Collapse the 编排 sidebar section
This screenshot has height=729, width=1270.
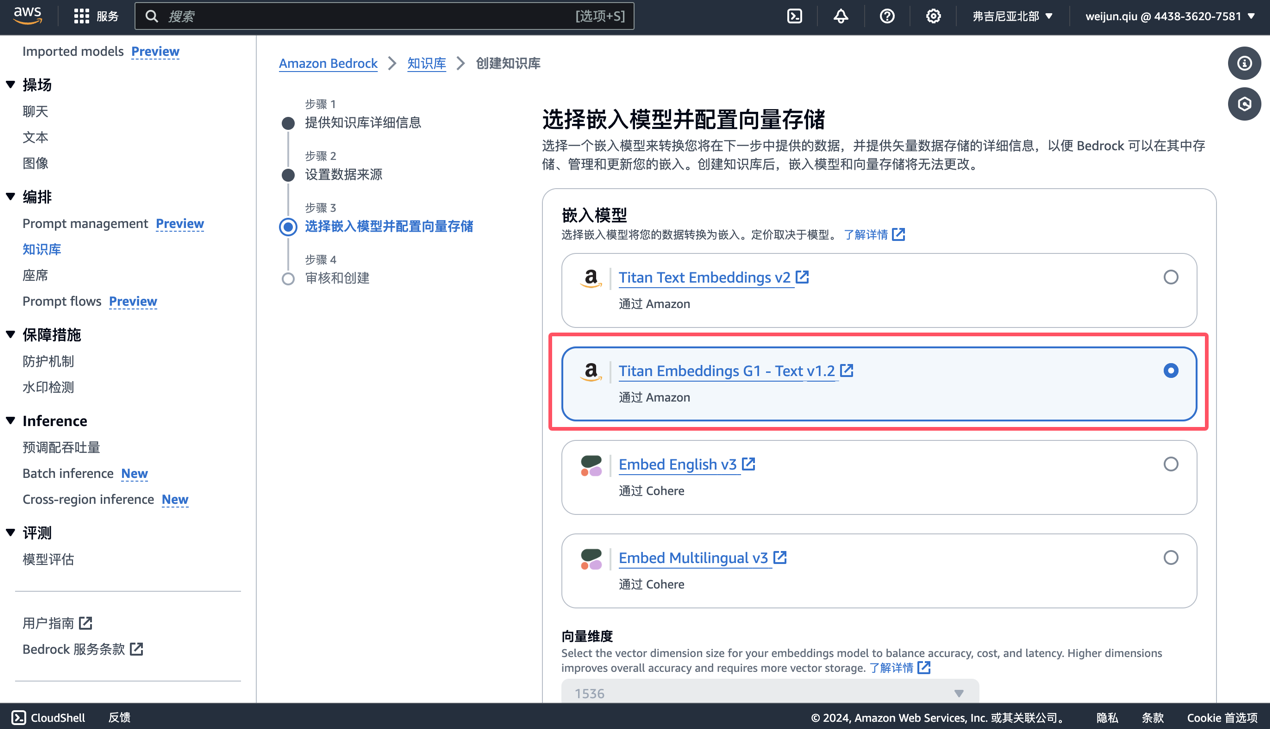point(11,197)
